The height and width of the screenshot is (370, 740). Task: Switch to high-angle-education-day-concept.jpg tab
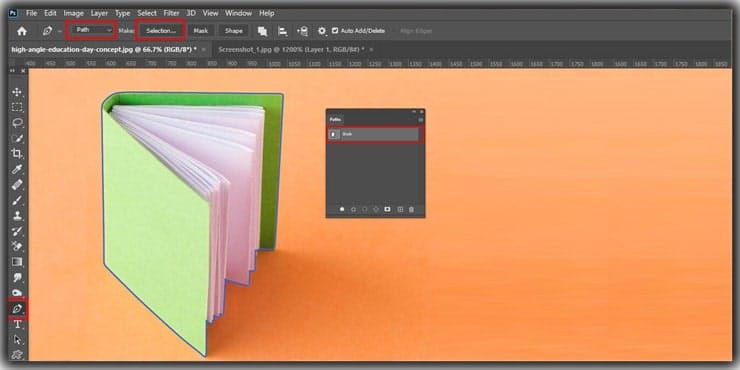pos(104,49)
